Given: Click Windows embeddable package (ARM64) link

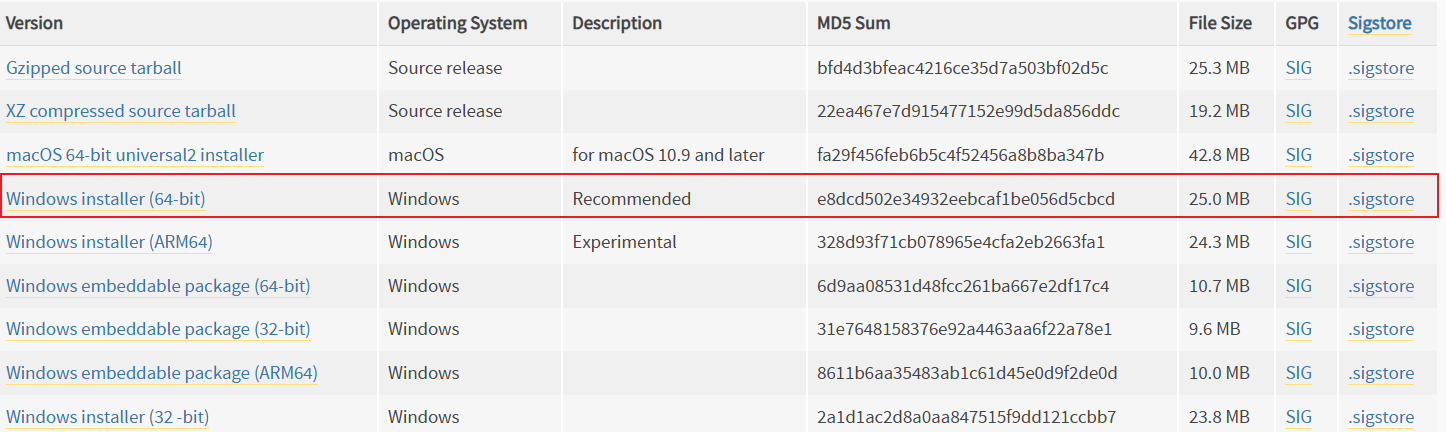Looking at the screenshot, I should pyautogui.click(x=162, y=373).
